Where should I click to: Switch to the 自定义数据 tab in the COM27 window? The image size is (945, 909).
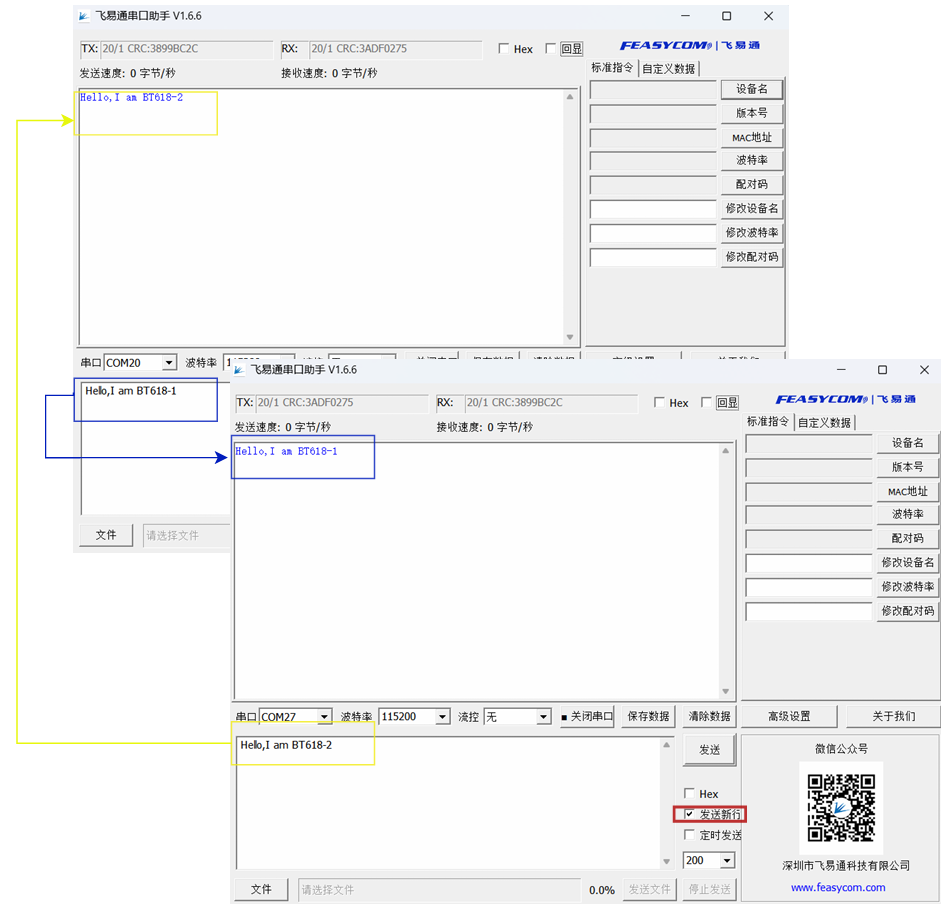pos(824,423)
